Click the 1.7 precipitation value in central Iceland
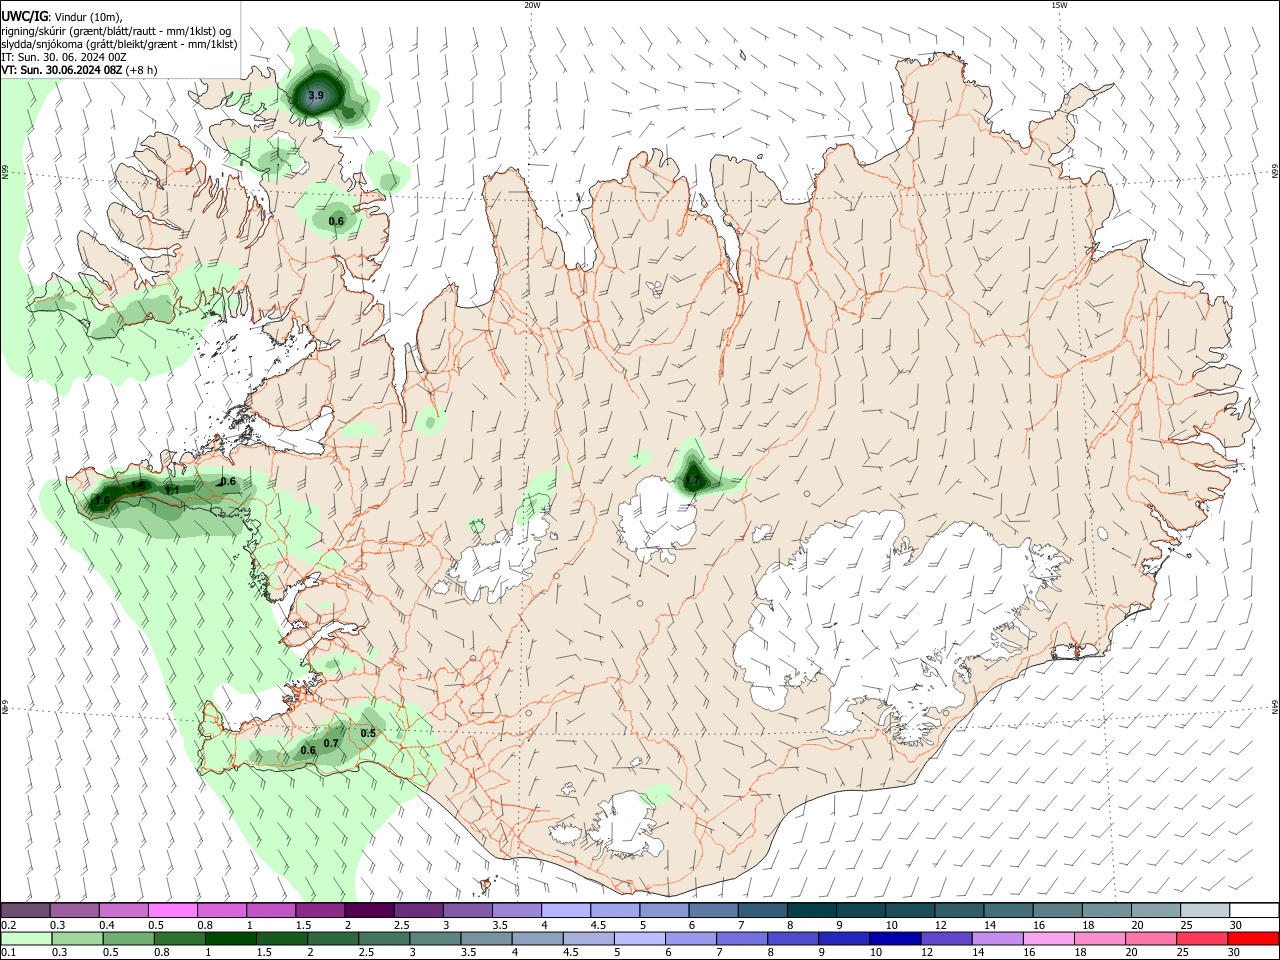Screen dimensions: 1280x960 tap(692, 481)
